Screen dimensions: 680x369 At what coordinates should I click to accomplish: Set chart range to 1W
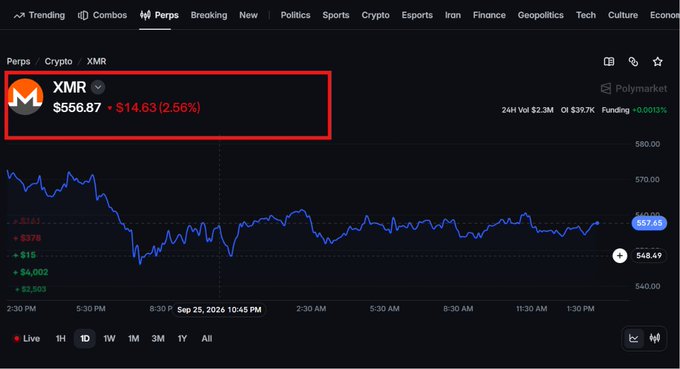coord(109,339)
